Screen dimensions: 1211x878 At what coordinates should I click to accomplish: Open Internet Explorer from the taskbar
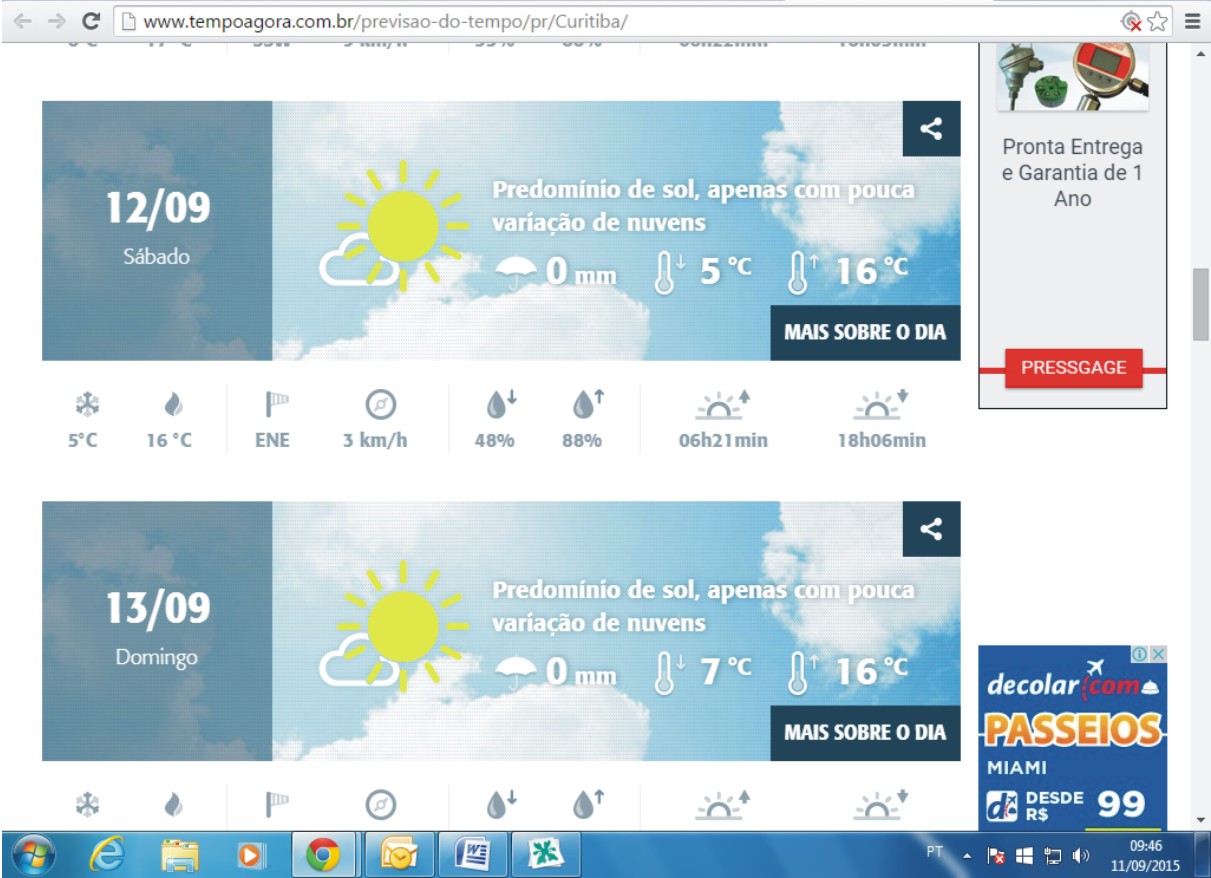[107, 855]
